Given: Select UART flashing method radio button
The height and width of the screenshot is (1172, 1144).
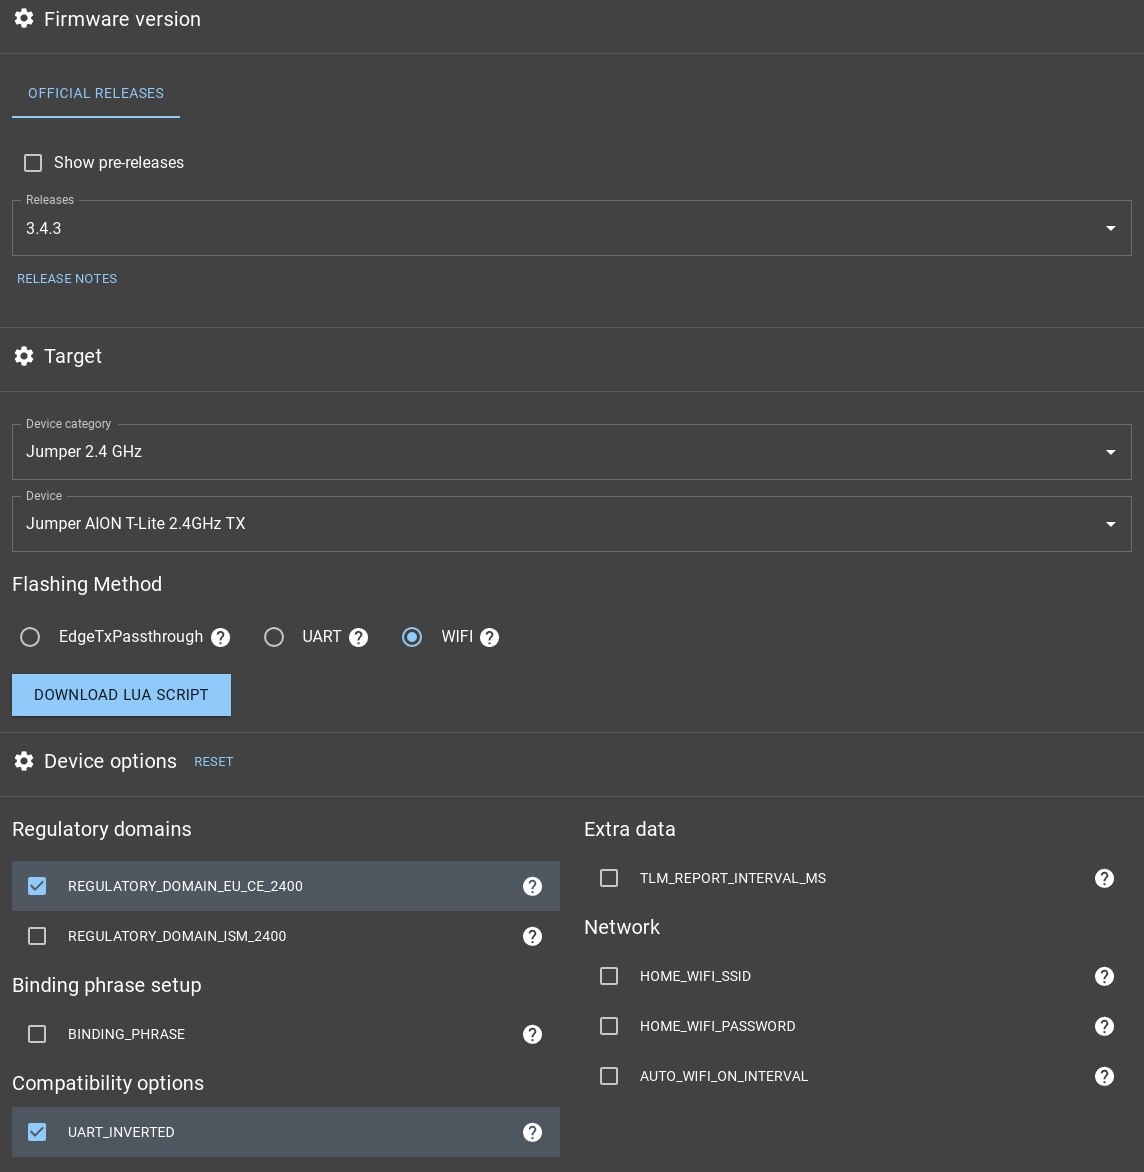Looking at the screenshot, I should point(274,637).
